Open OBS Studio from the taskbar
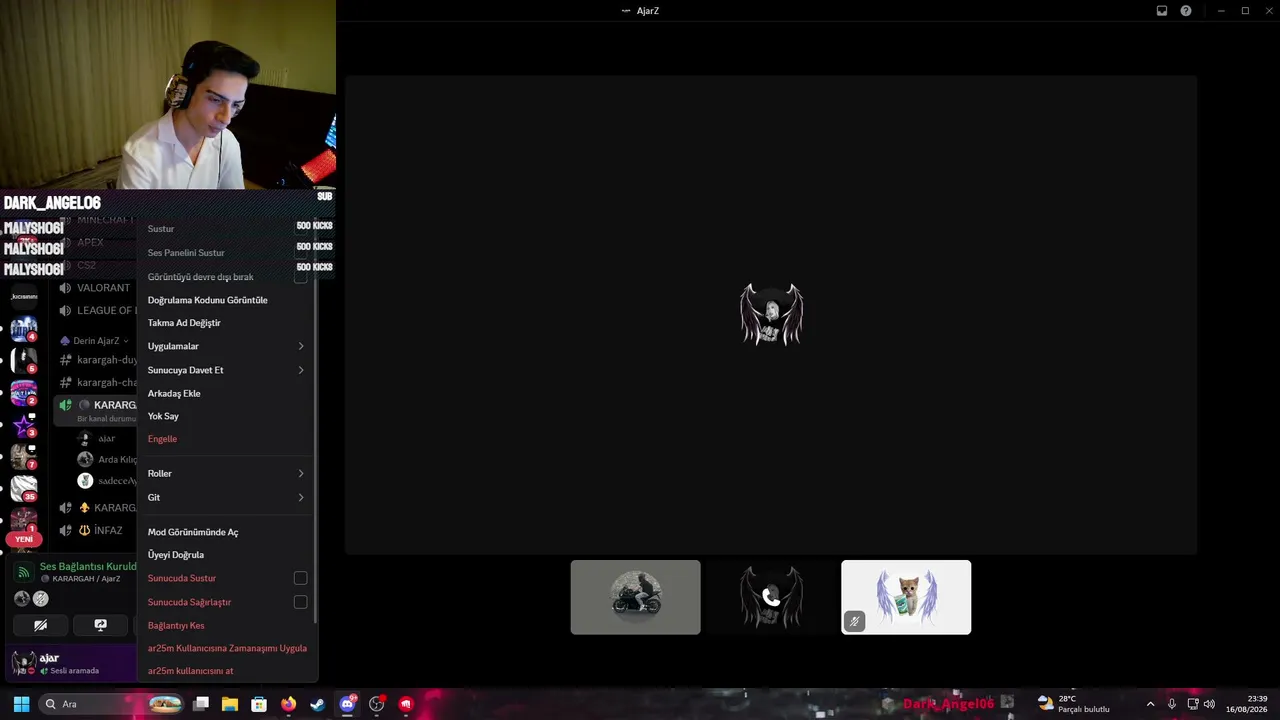 (x=377, y=704)
